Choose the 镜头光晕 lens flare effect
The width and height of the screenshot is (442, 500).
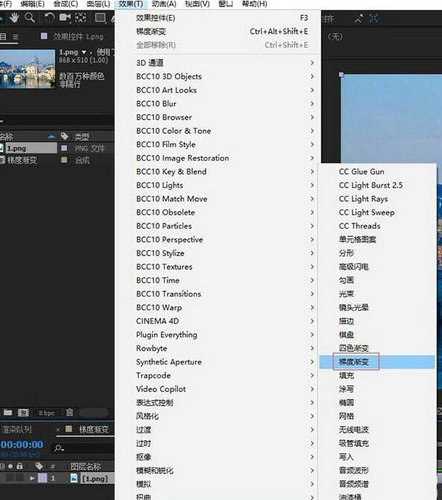378,307
